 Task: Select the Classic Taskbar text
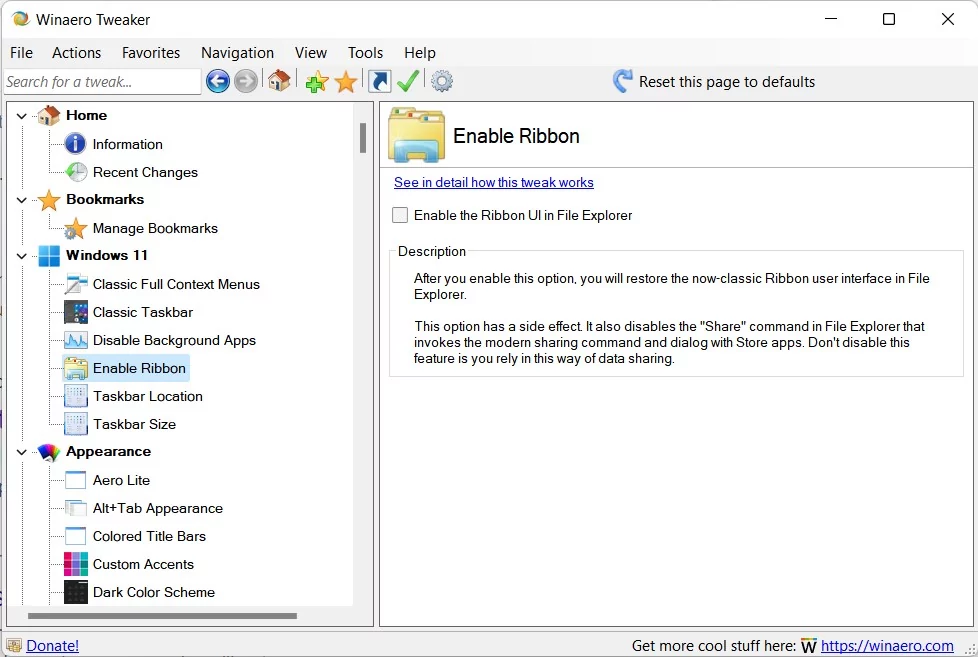(x=143, y=312)
